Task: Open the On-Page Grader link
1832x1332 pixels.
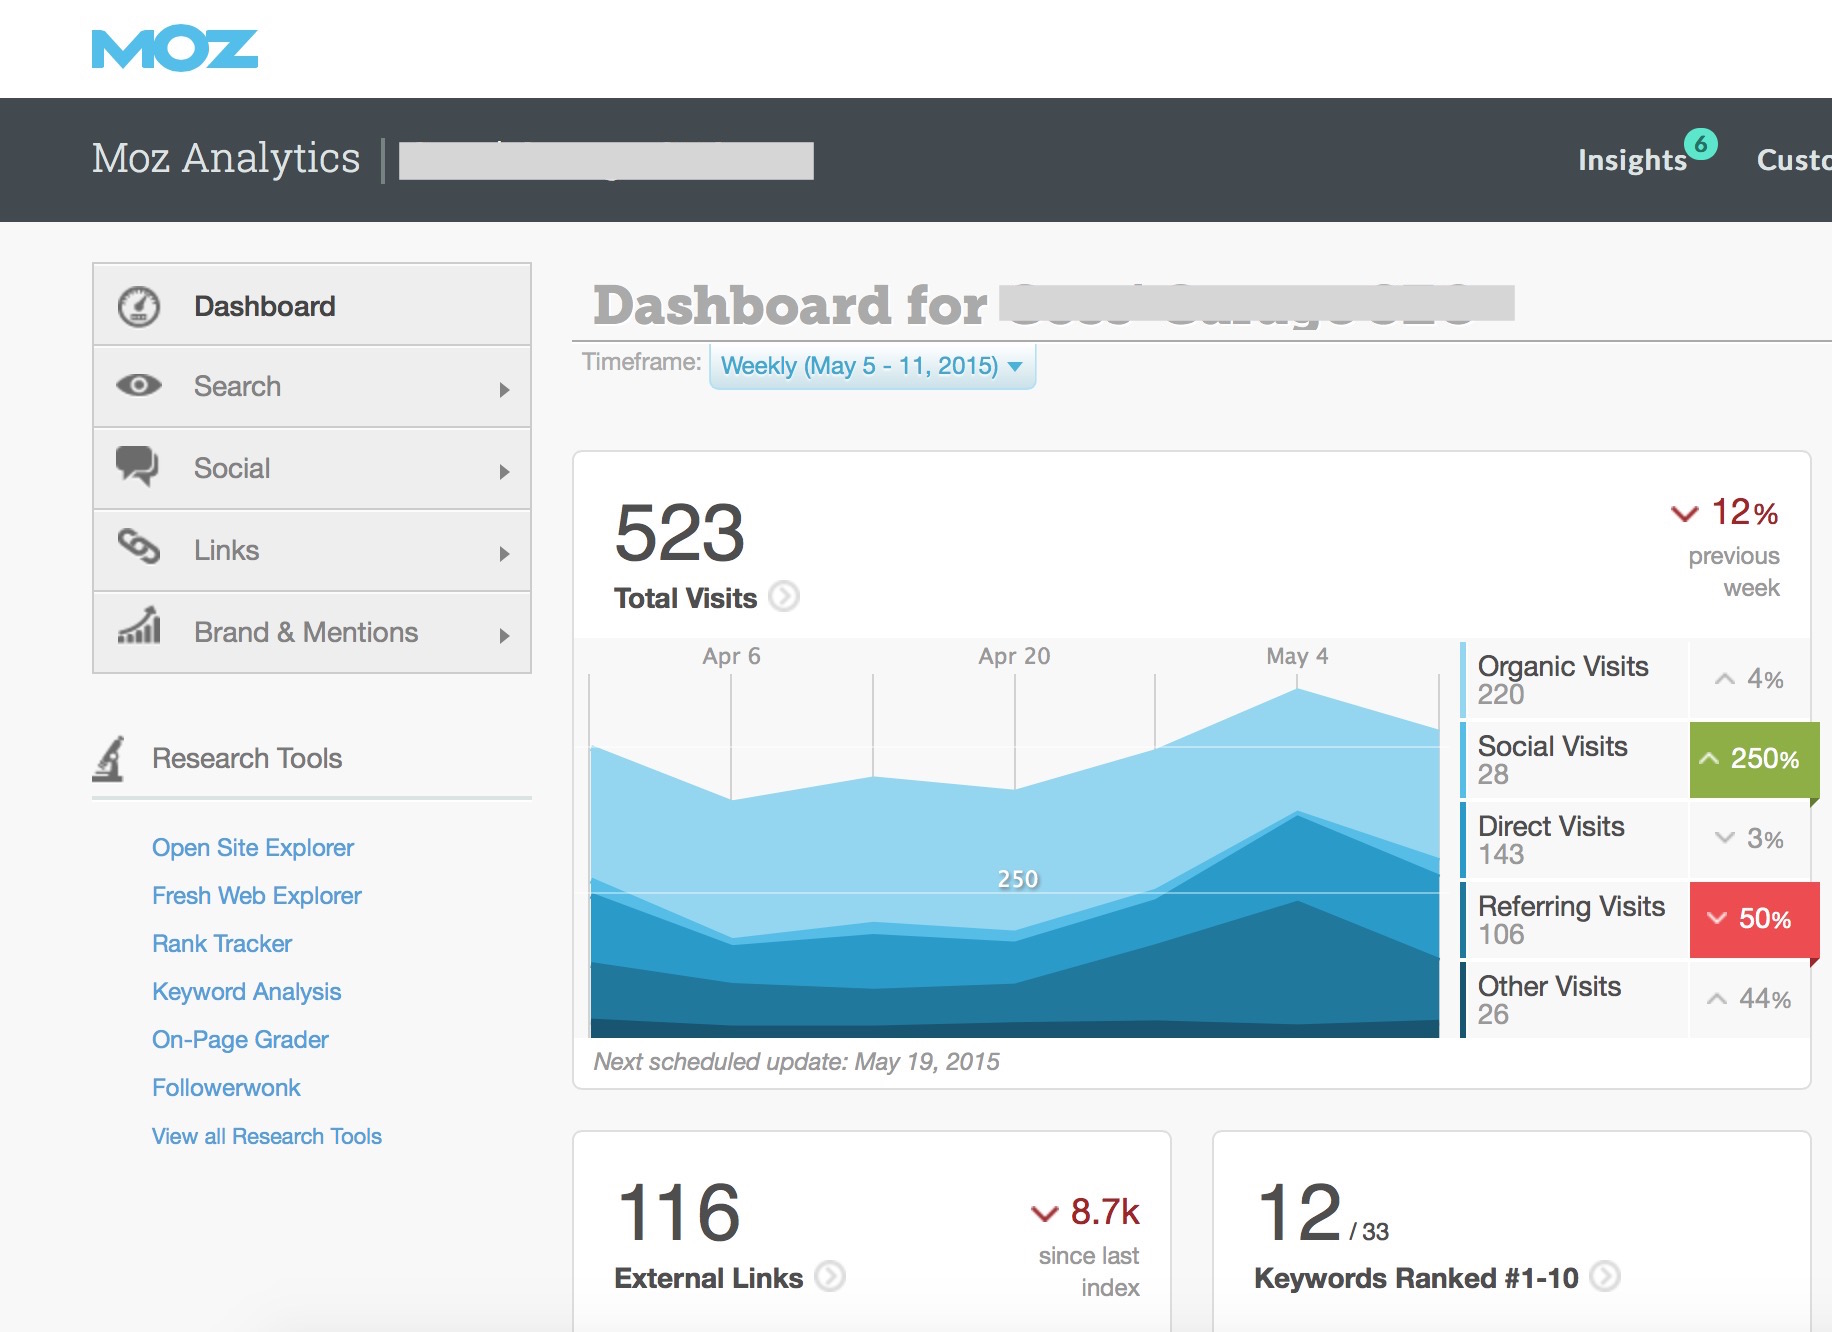Action: (x=240, y=1040)
